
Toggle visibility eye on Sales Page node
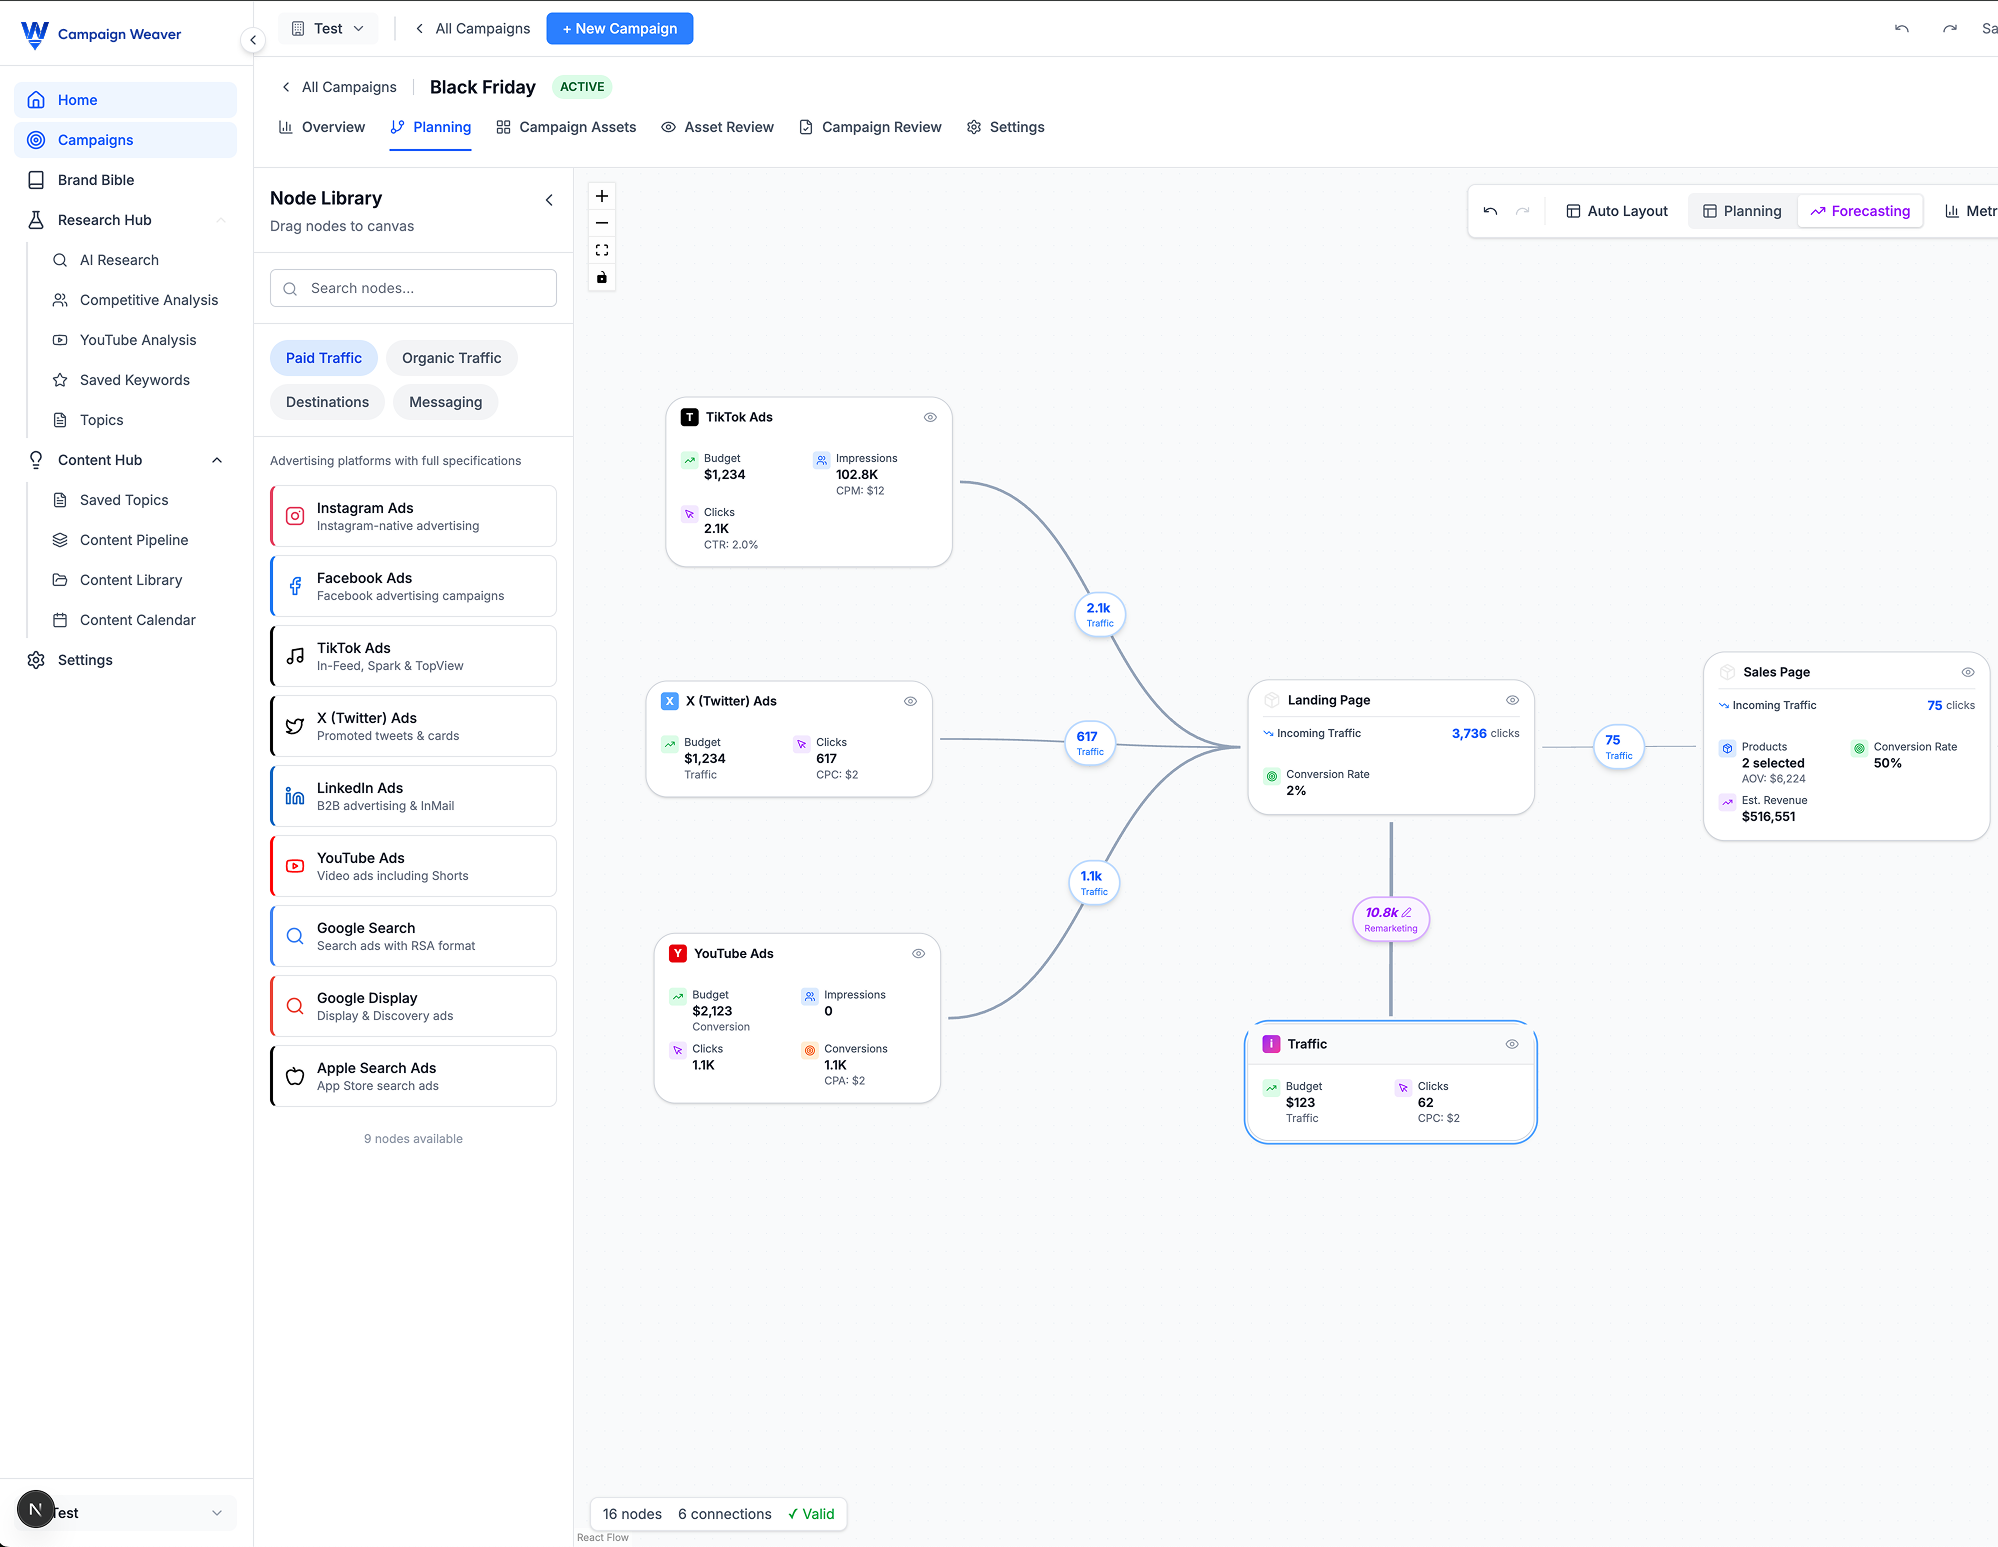[x=1967, y=672]
